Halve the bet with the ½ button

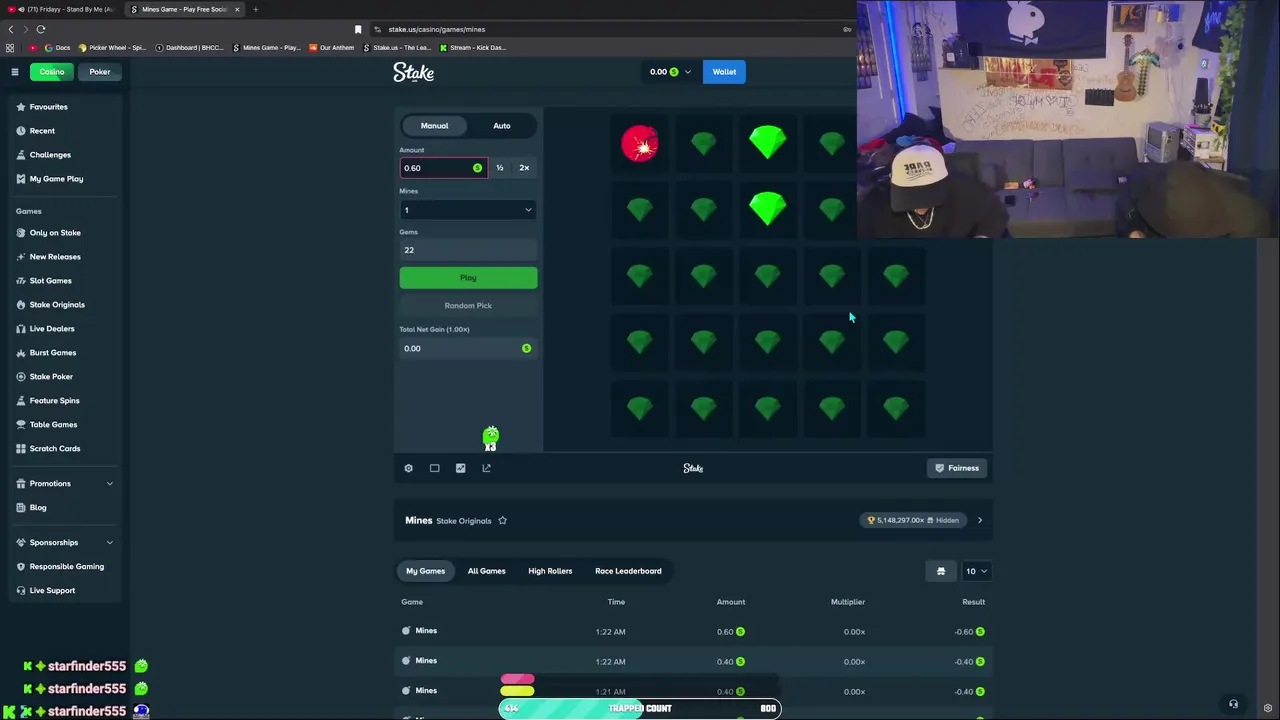pos(500,168)
